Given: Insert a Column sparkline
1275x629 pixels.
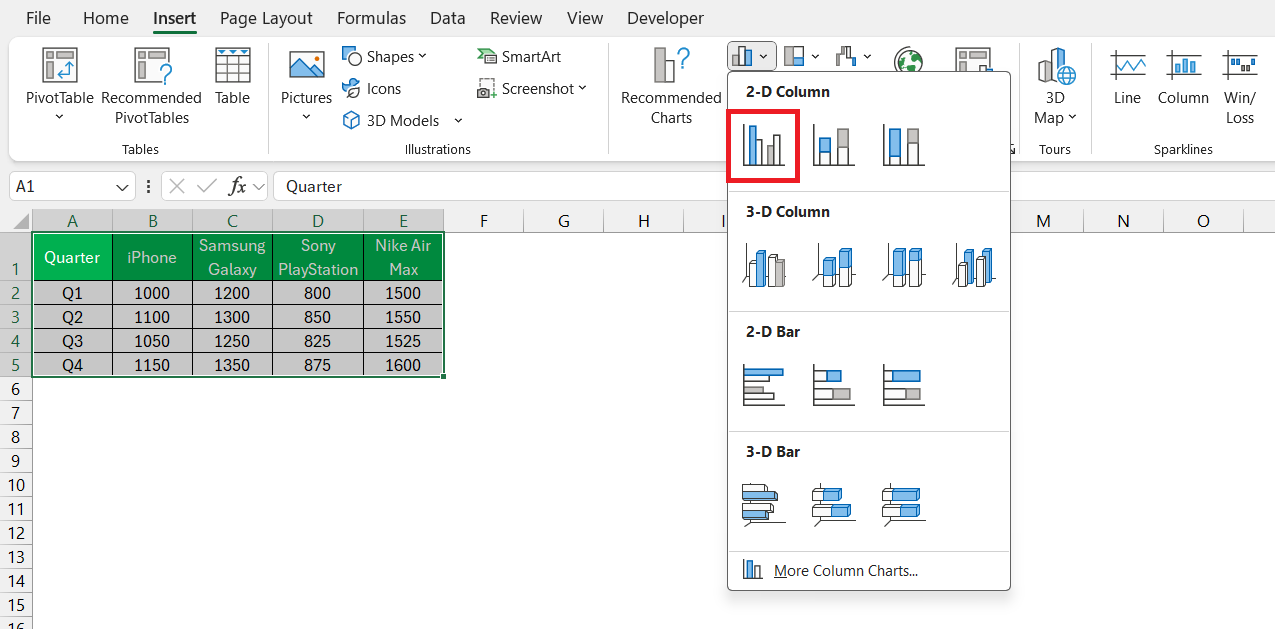Looking at the screenshot, I should pos(1183,77).
